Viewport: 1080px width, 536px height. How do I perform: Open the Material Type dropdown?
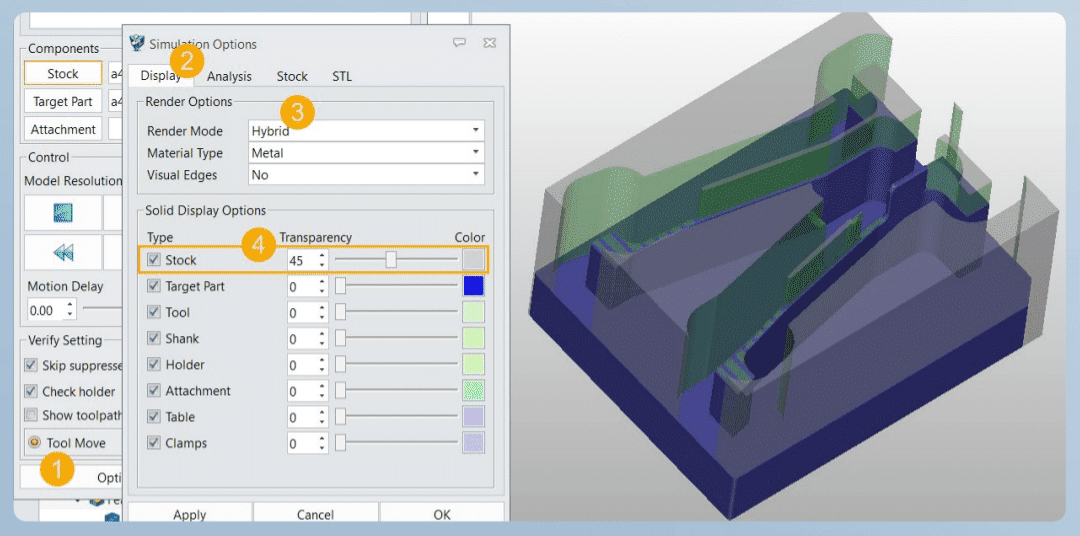(366, 153)
